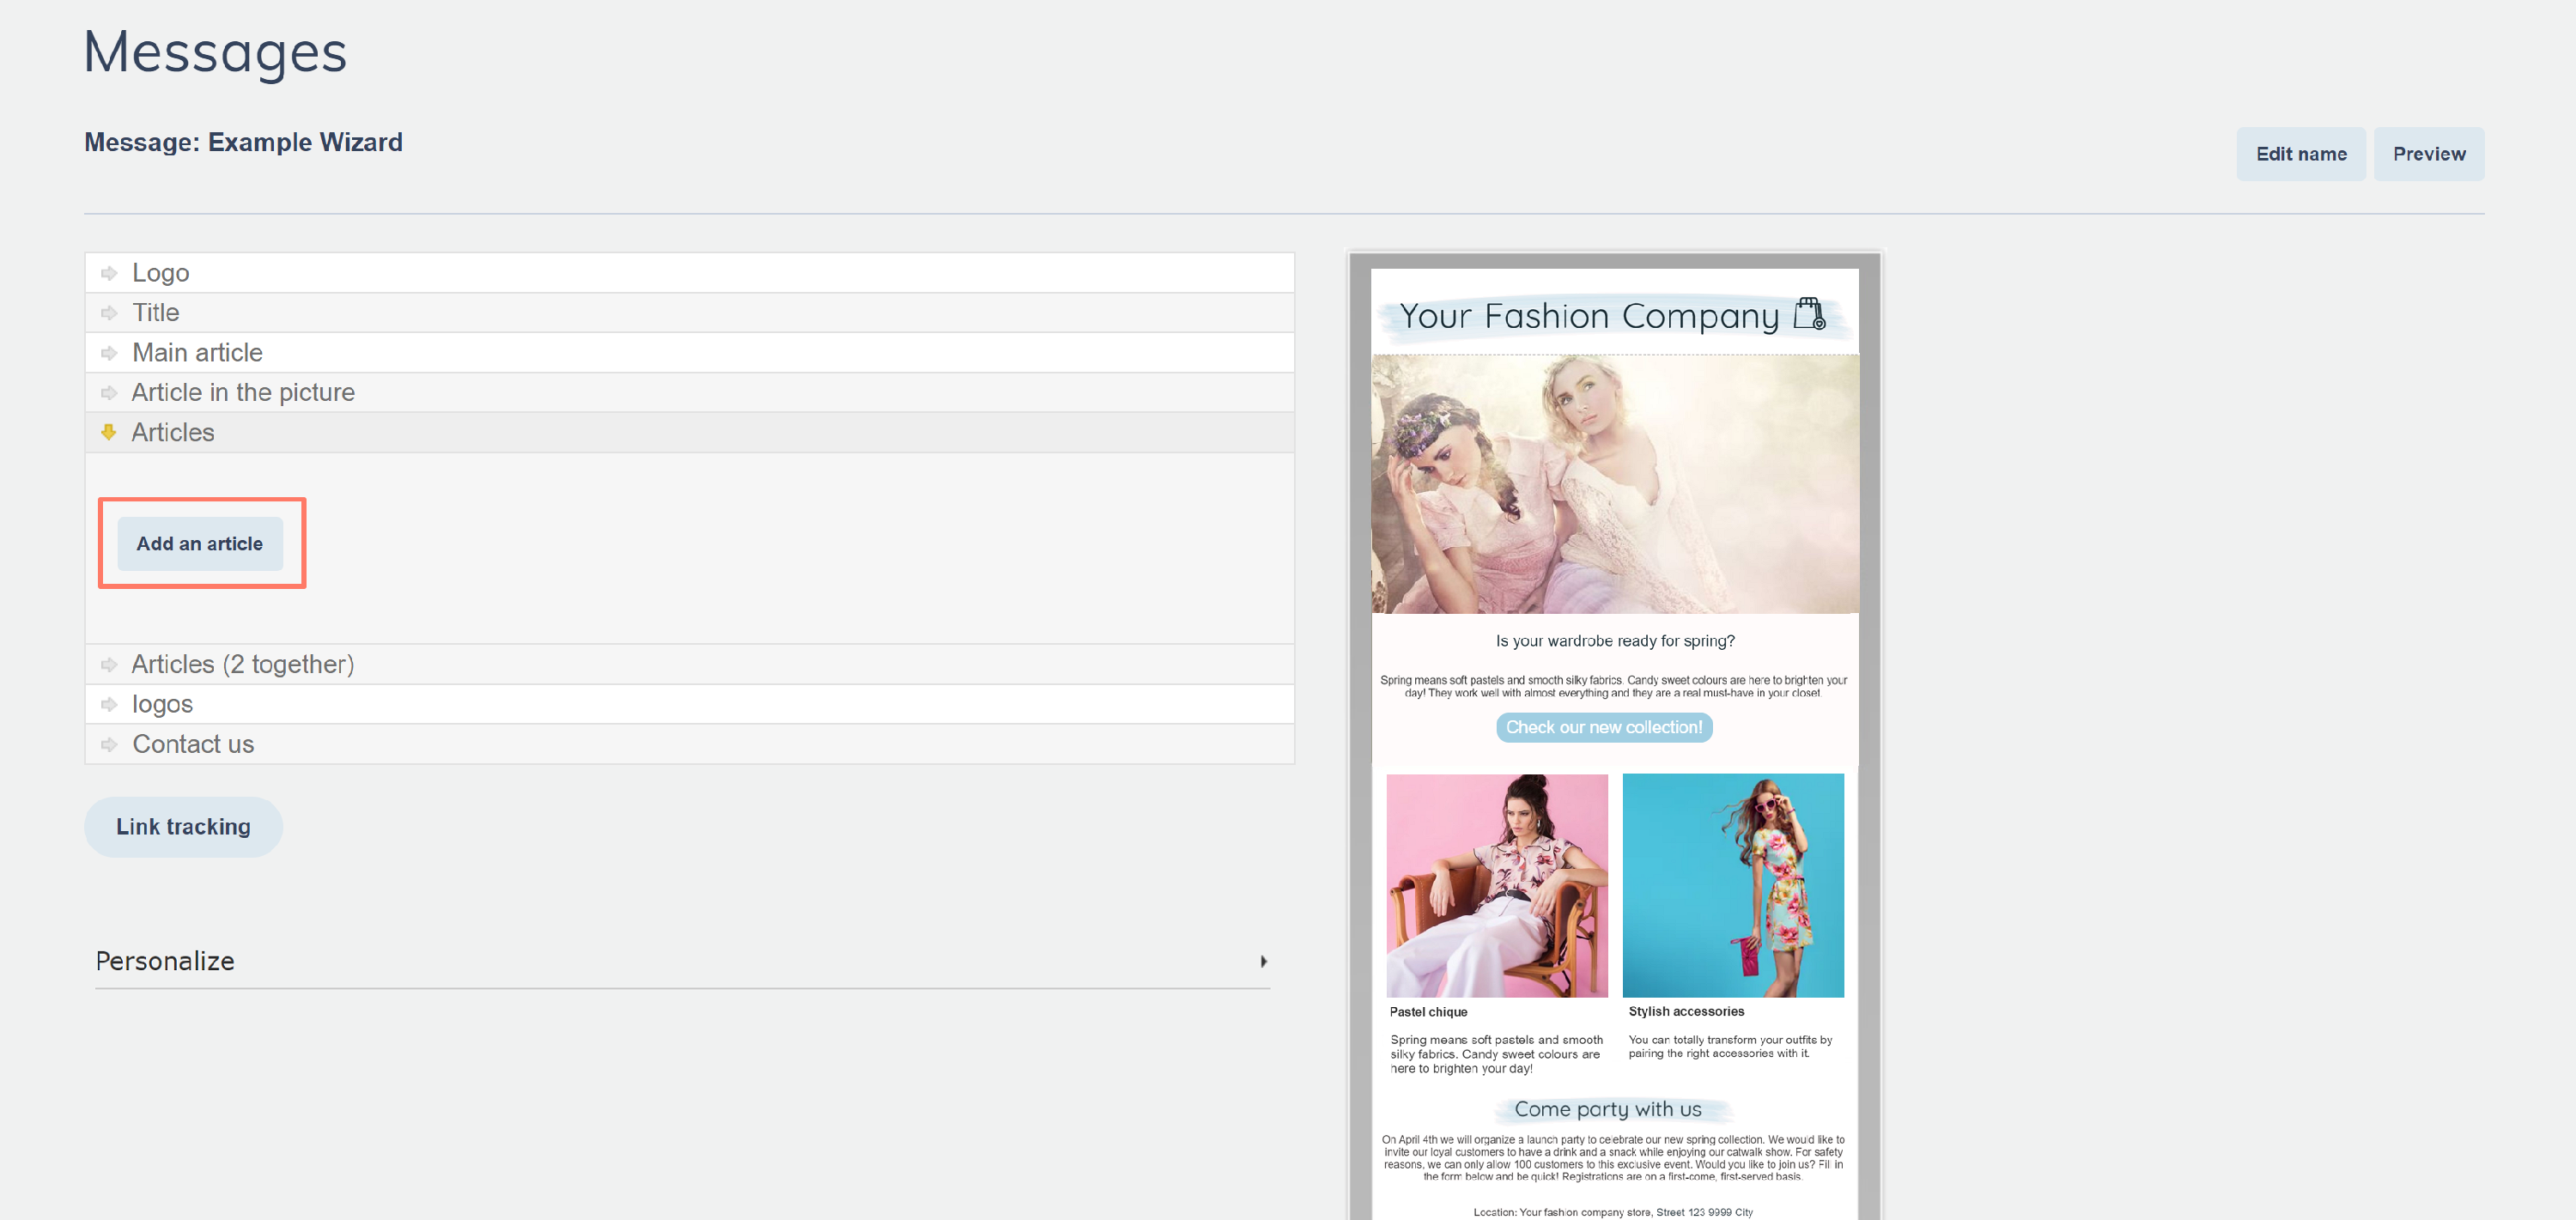Expand the Contact us section row

click(x=193, y=745)
